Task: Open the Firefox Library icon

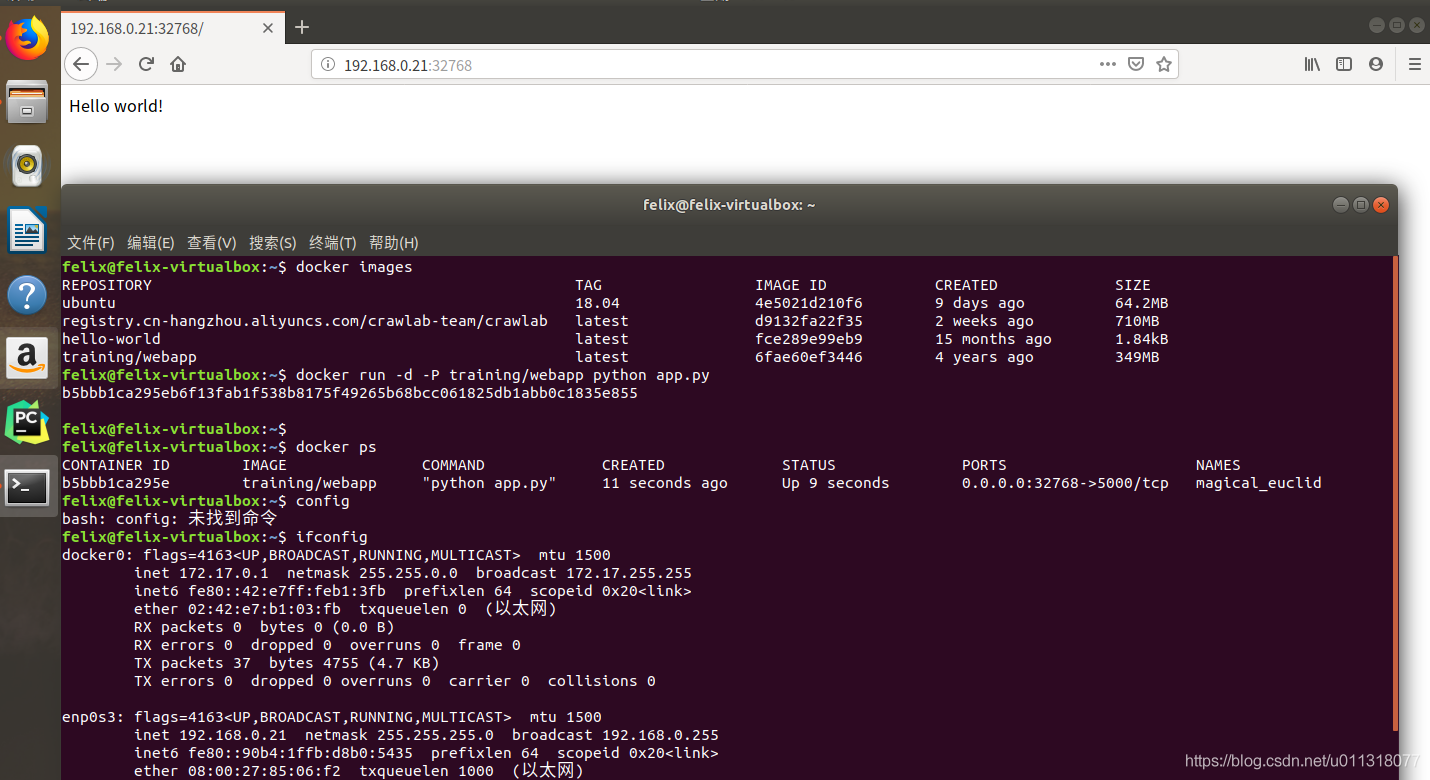Action: [x=1313, y=64]
